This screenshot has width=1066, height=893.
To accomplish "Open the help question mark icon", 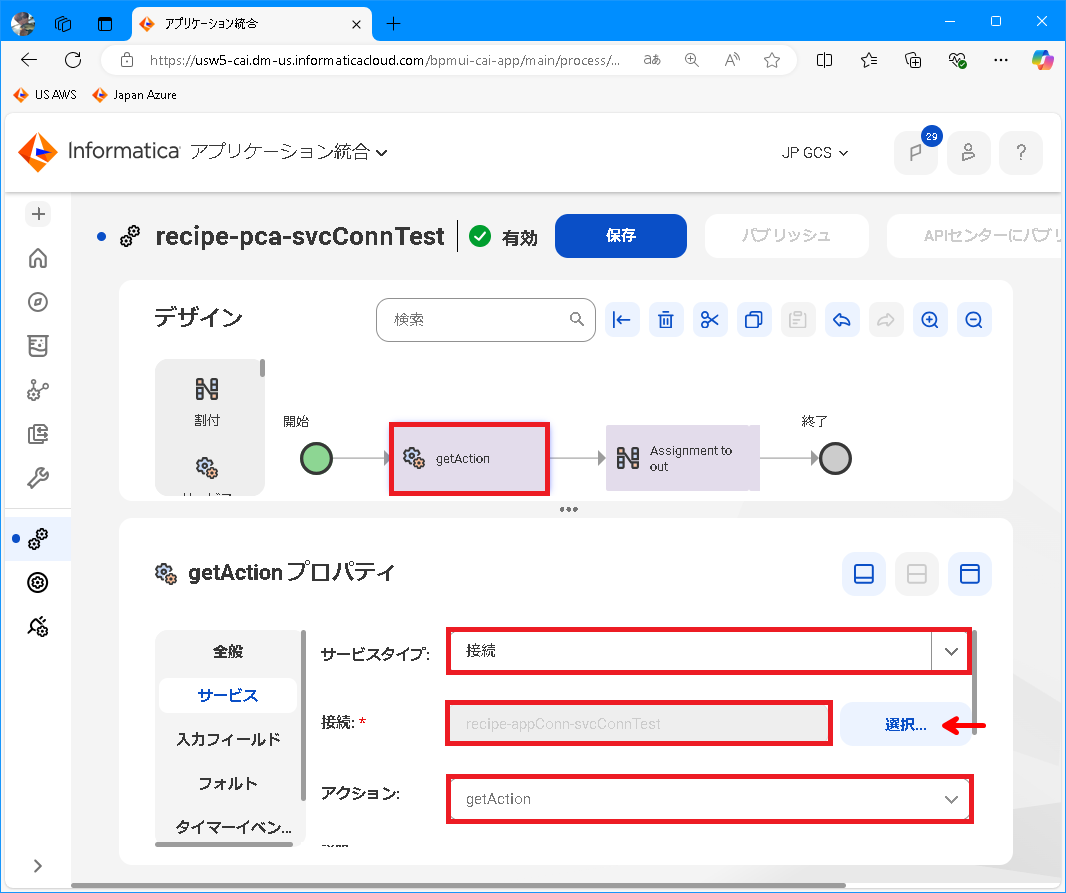I will point(1020,153).
